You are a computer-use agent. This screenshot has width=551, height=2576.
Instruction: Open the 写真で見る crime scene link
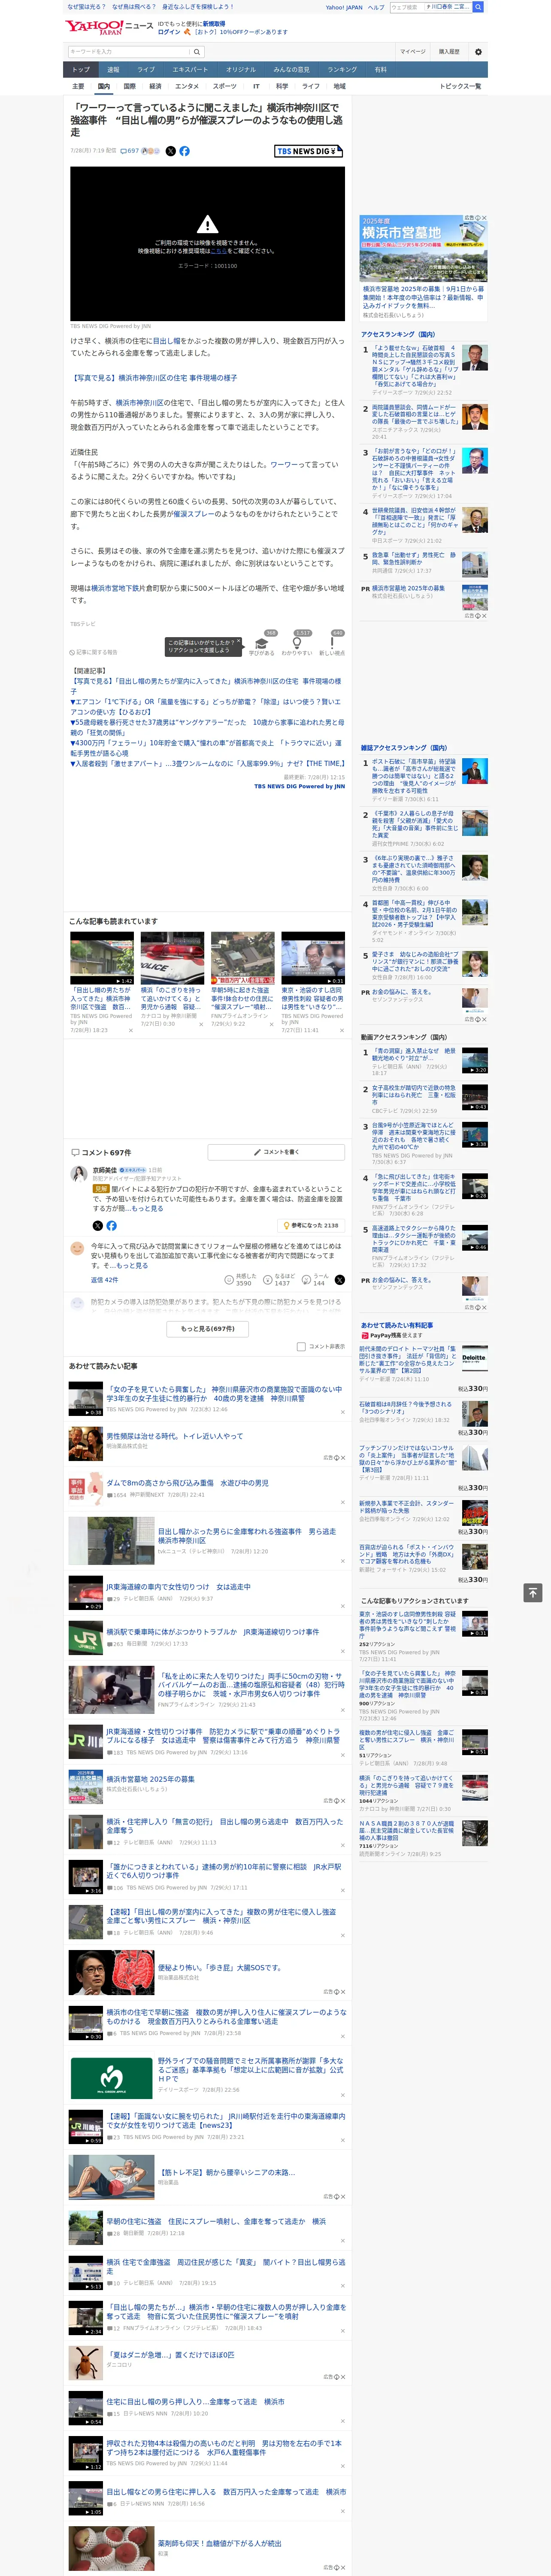click(154, 378)
